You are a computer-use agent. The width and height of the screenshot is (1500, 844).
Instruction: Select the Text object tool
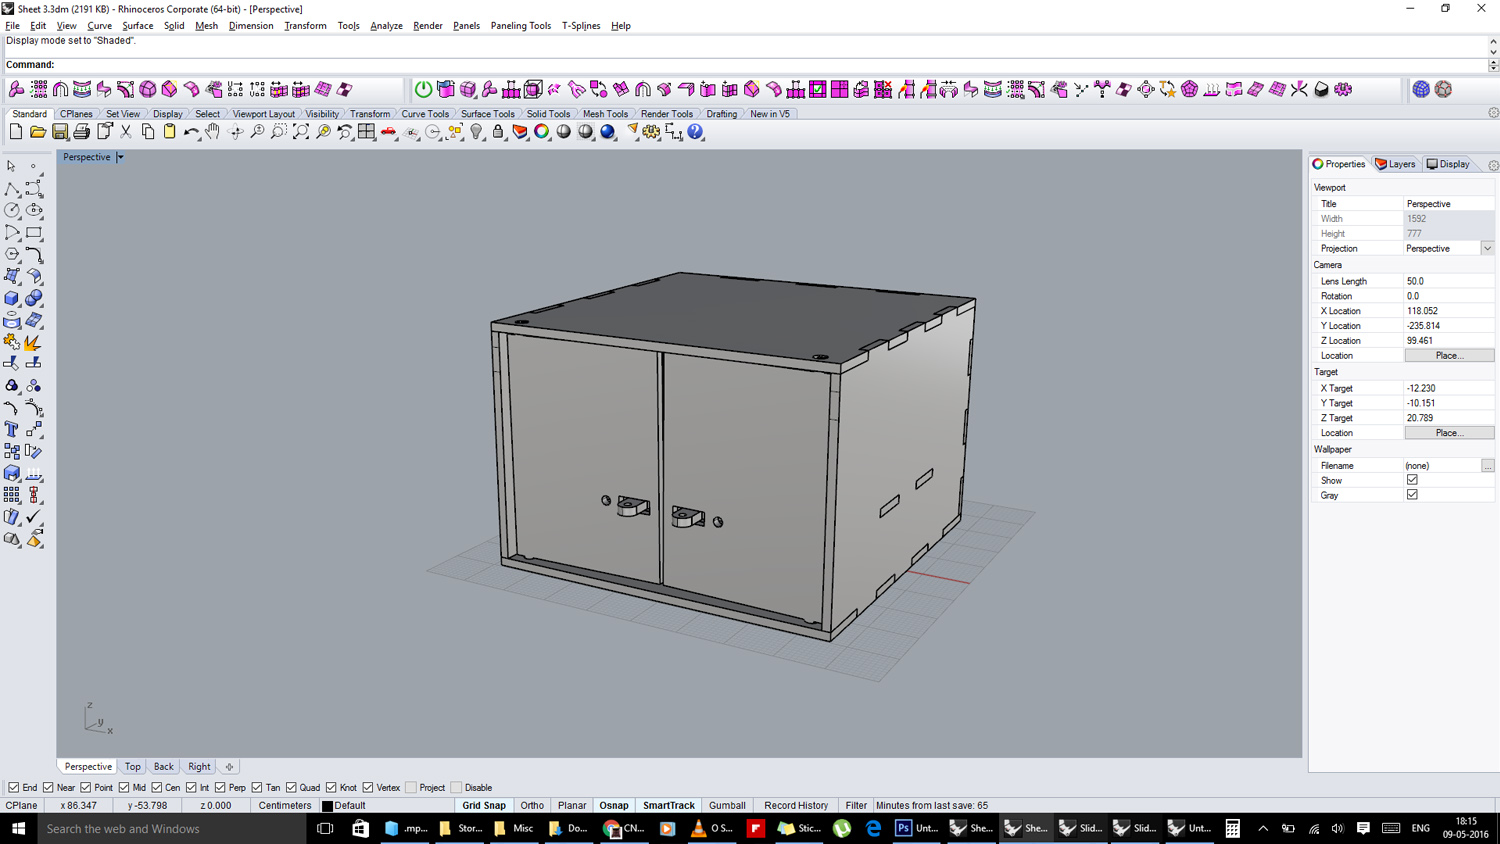12,430
